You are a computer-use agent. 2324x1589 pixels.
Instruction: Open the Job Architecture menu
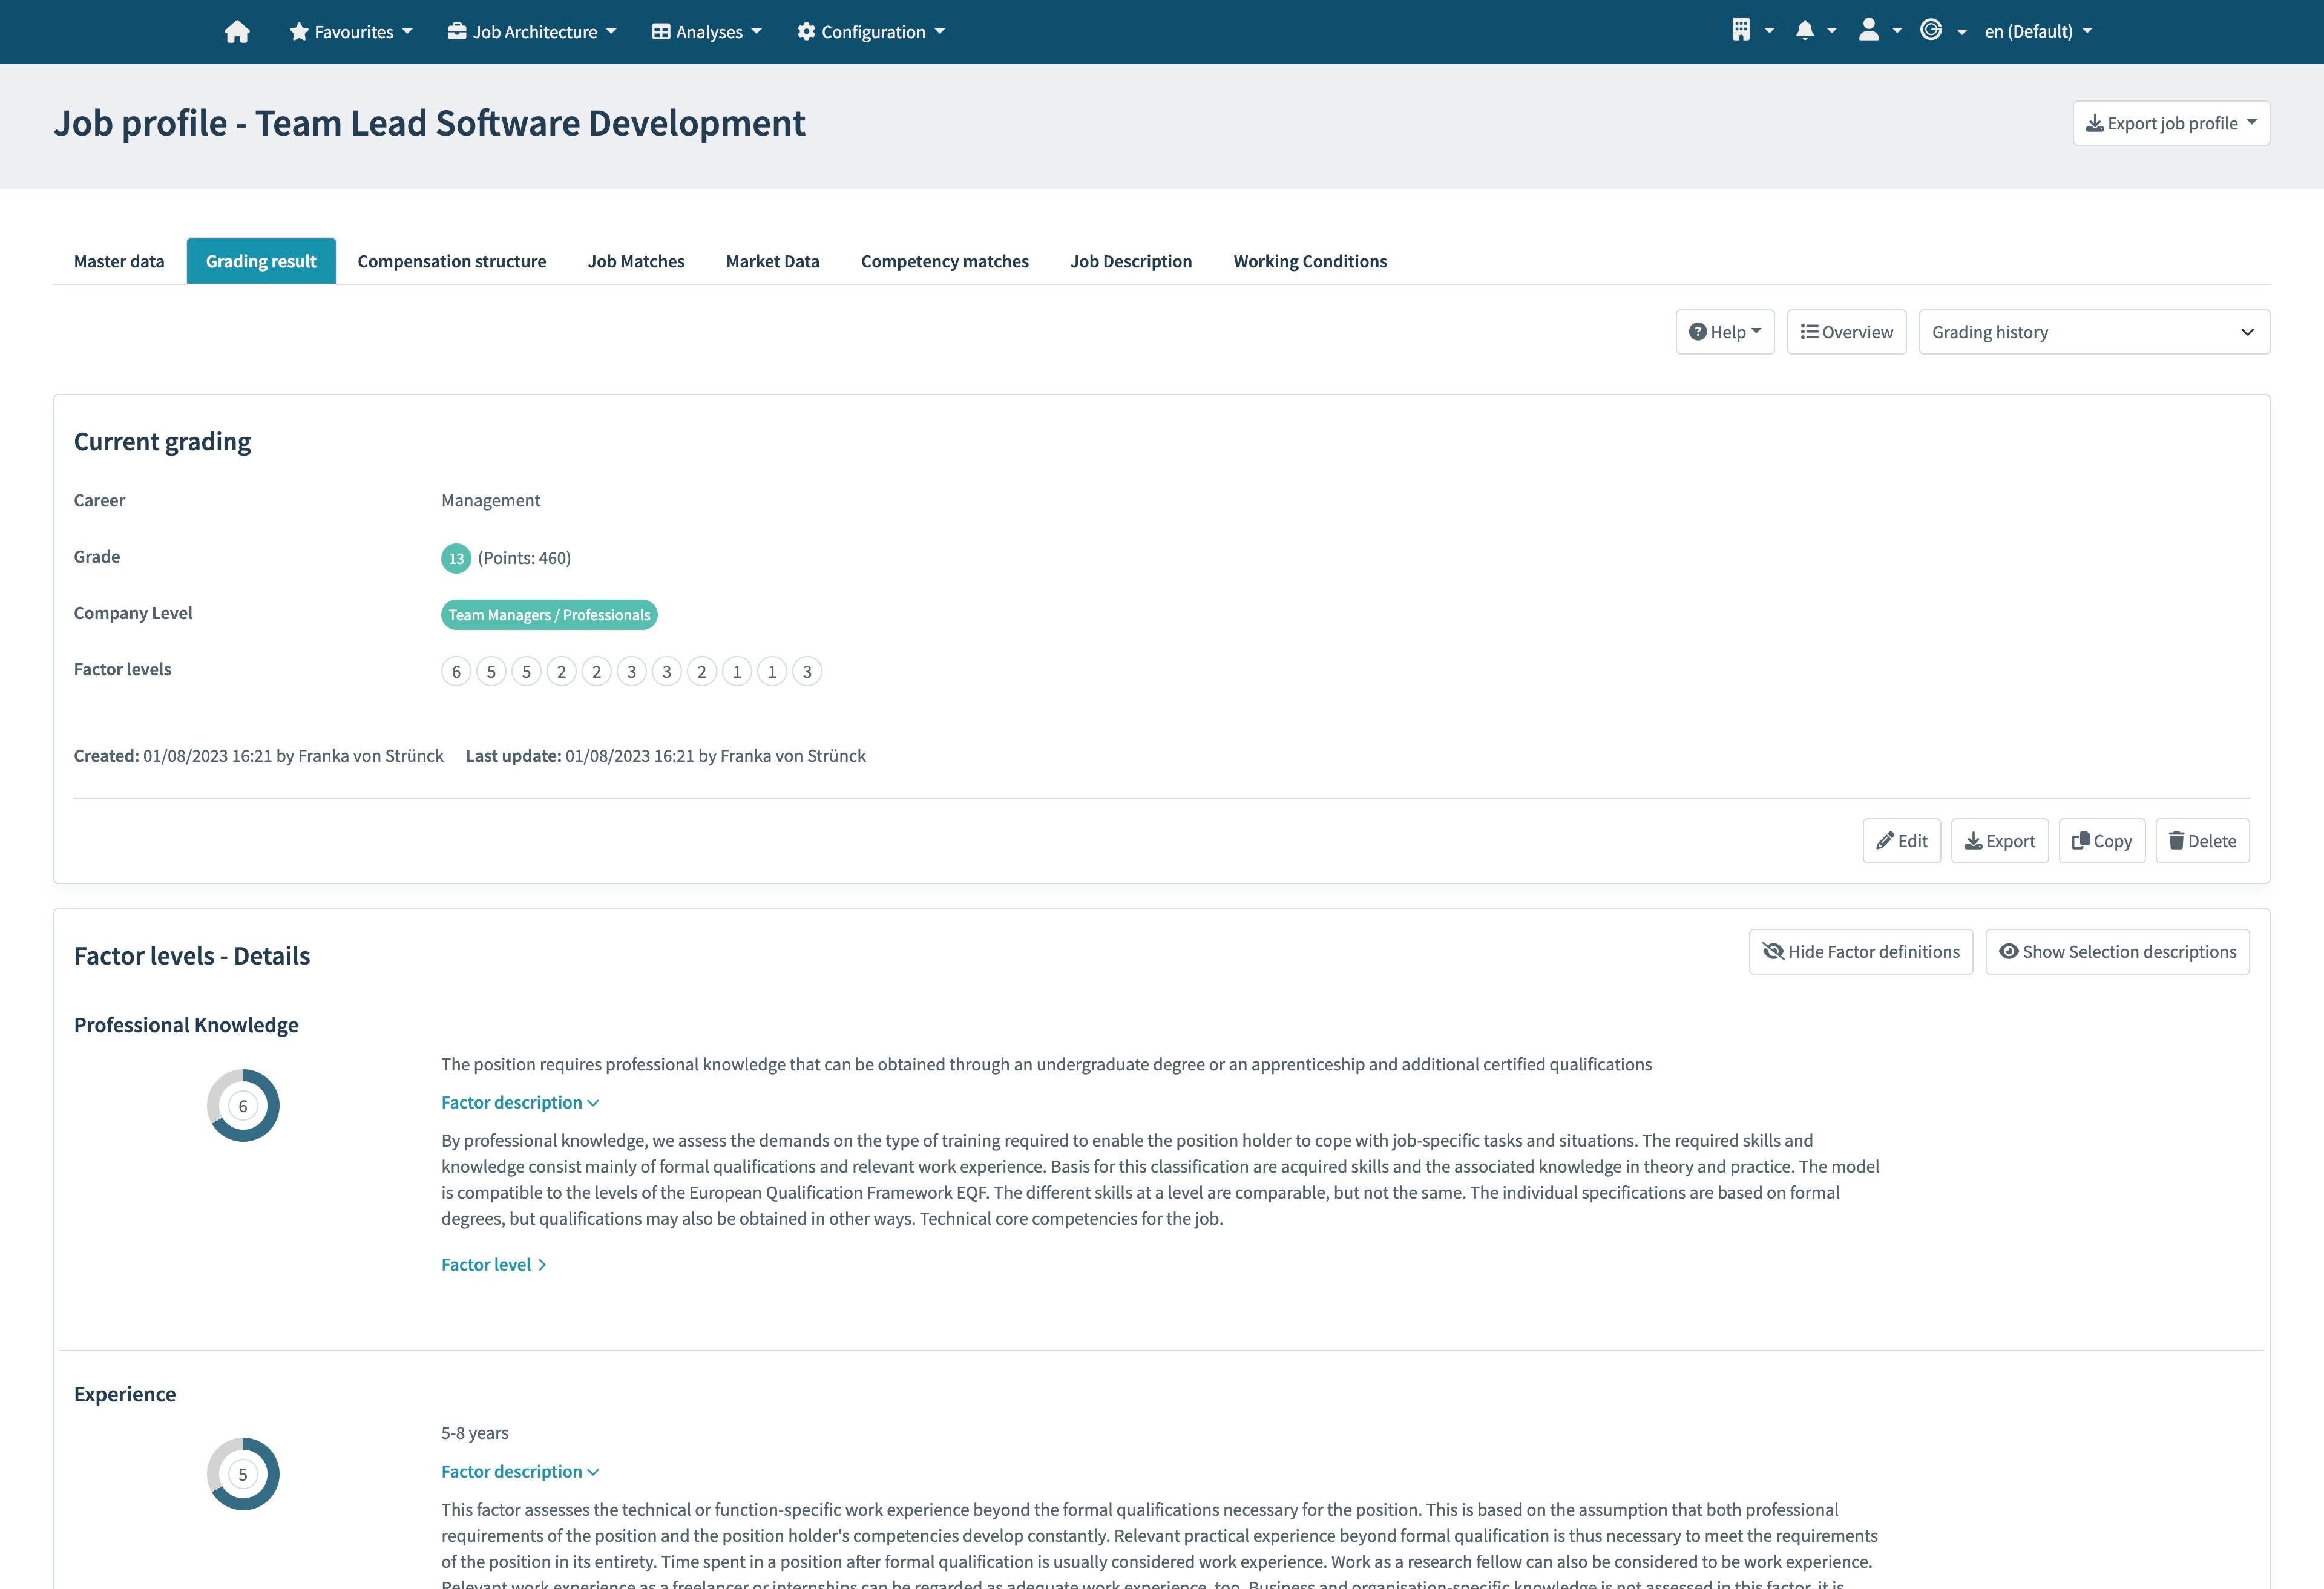(531, 31)
